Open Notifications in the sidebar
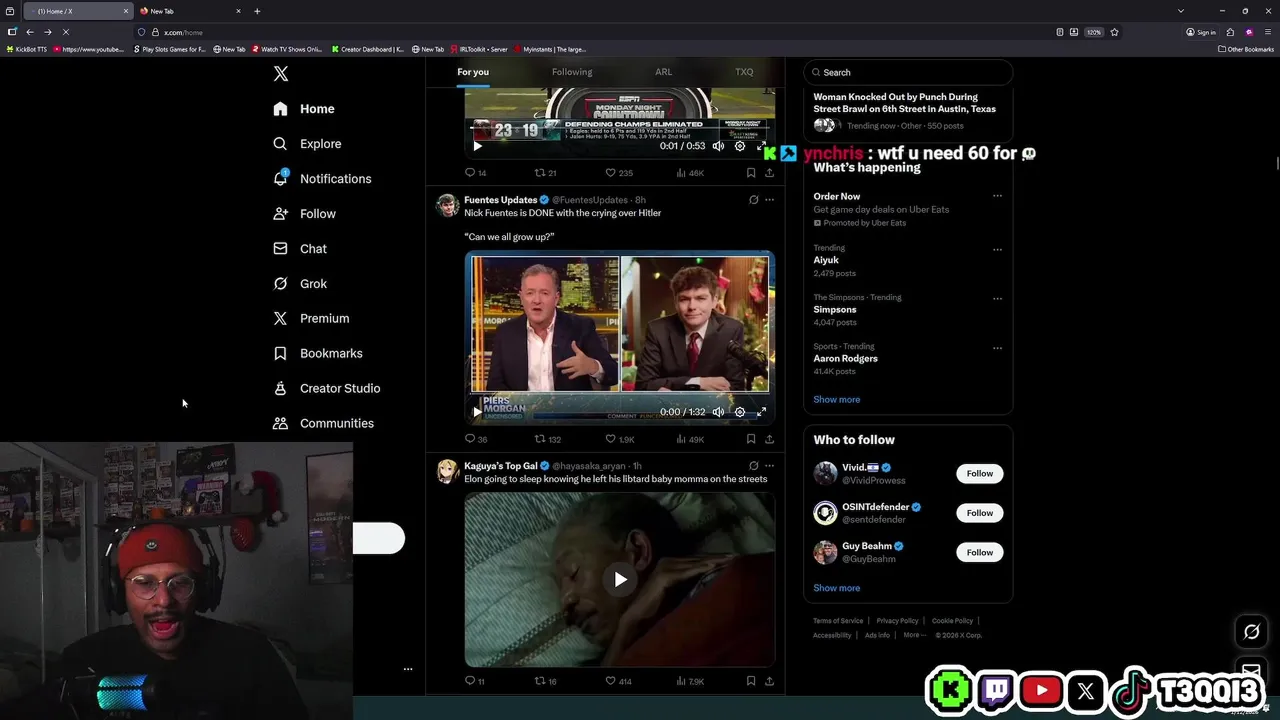Viewport: 1280px width, 720px height. point(322,179)
